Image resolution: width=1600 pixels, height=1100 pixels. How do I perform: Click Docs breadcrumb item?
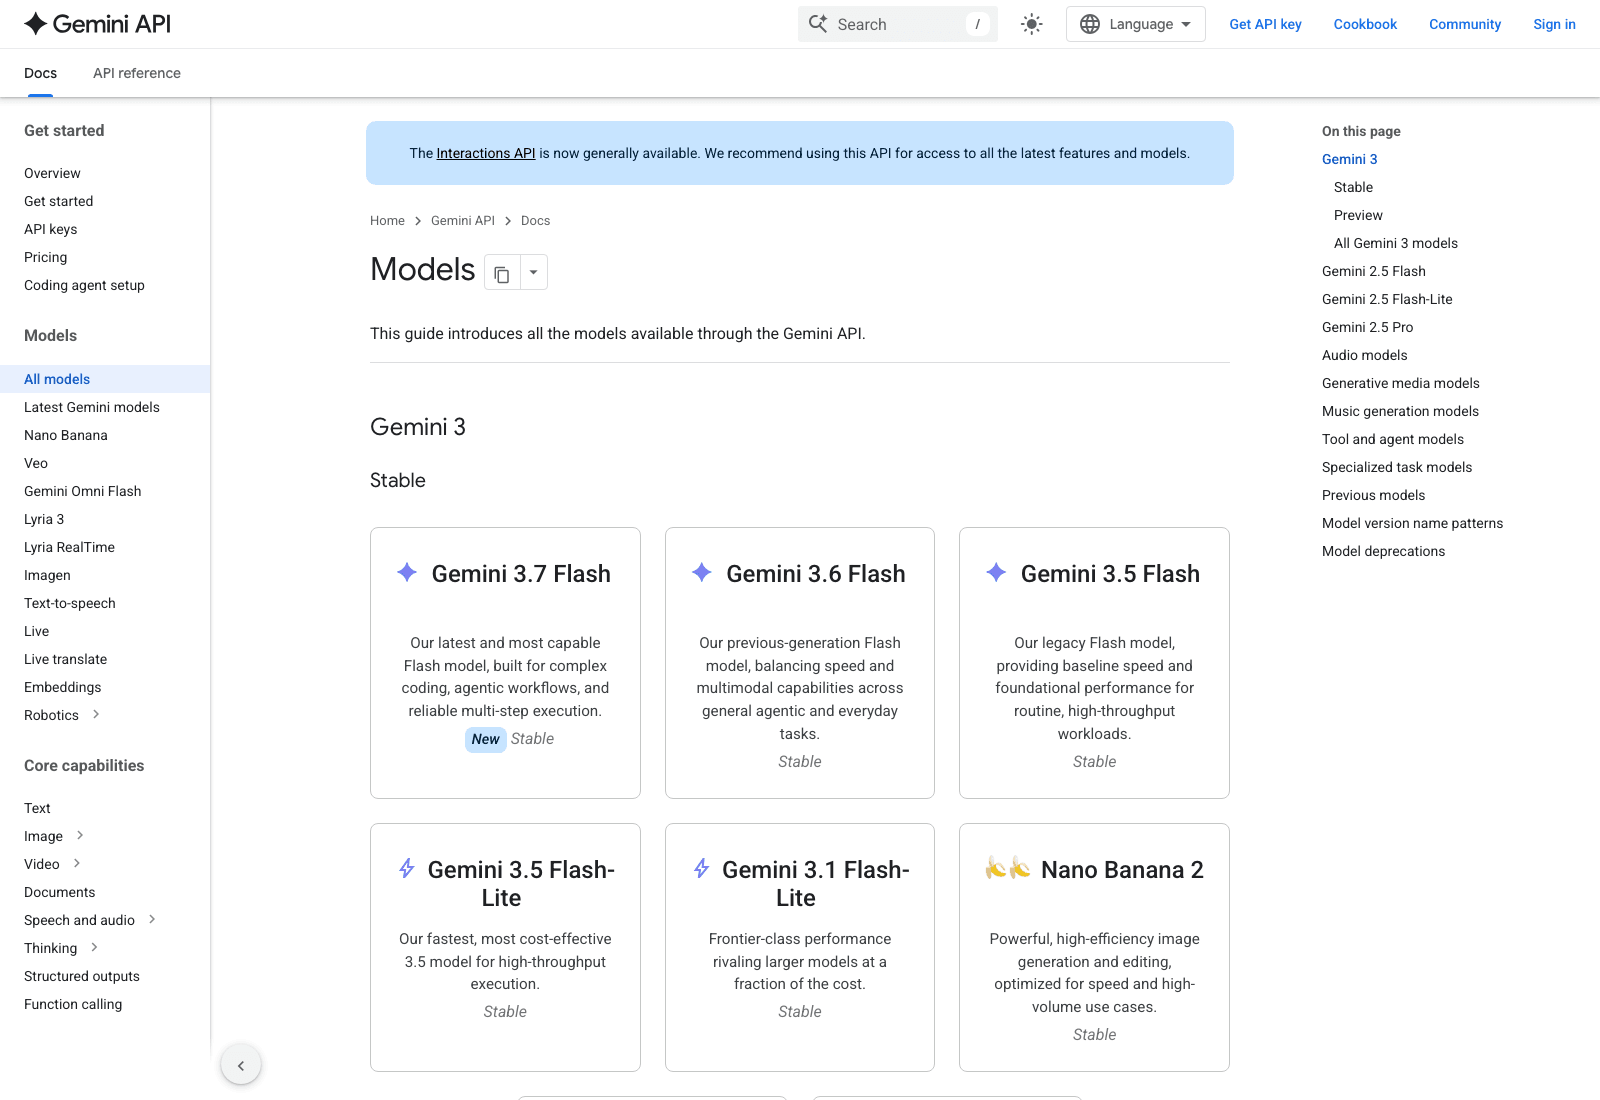pyautogui.click(x=535, y=221)
